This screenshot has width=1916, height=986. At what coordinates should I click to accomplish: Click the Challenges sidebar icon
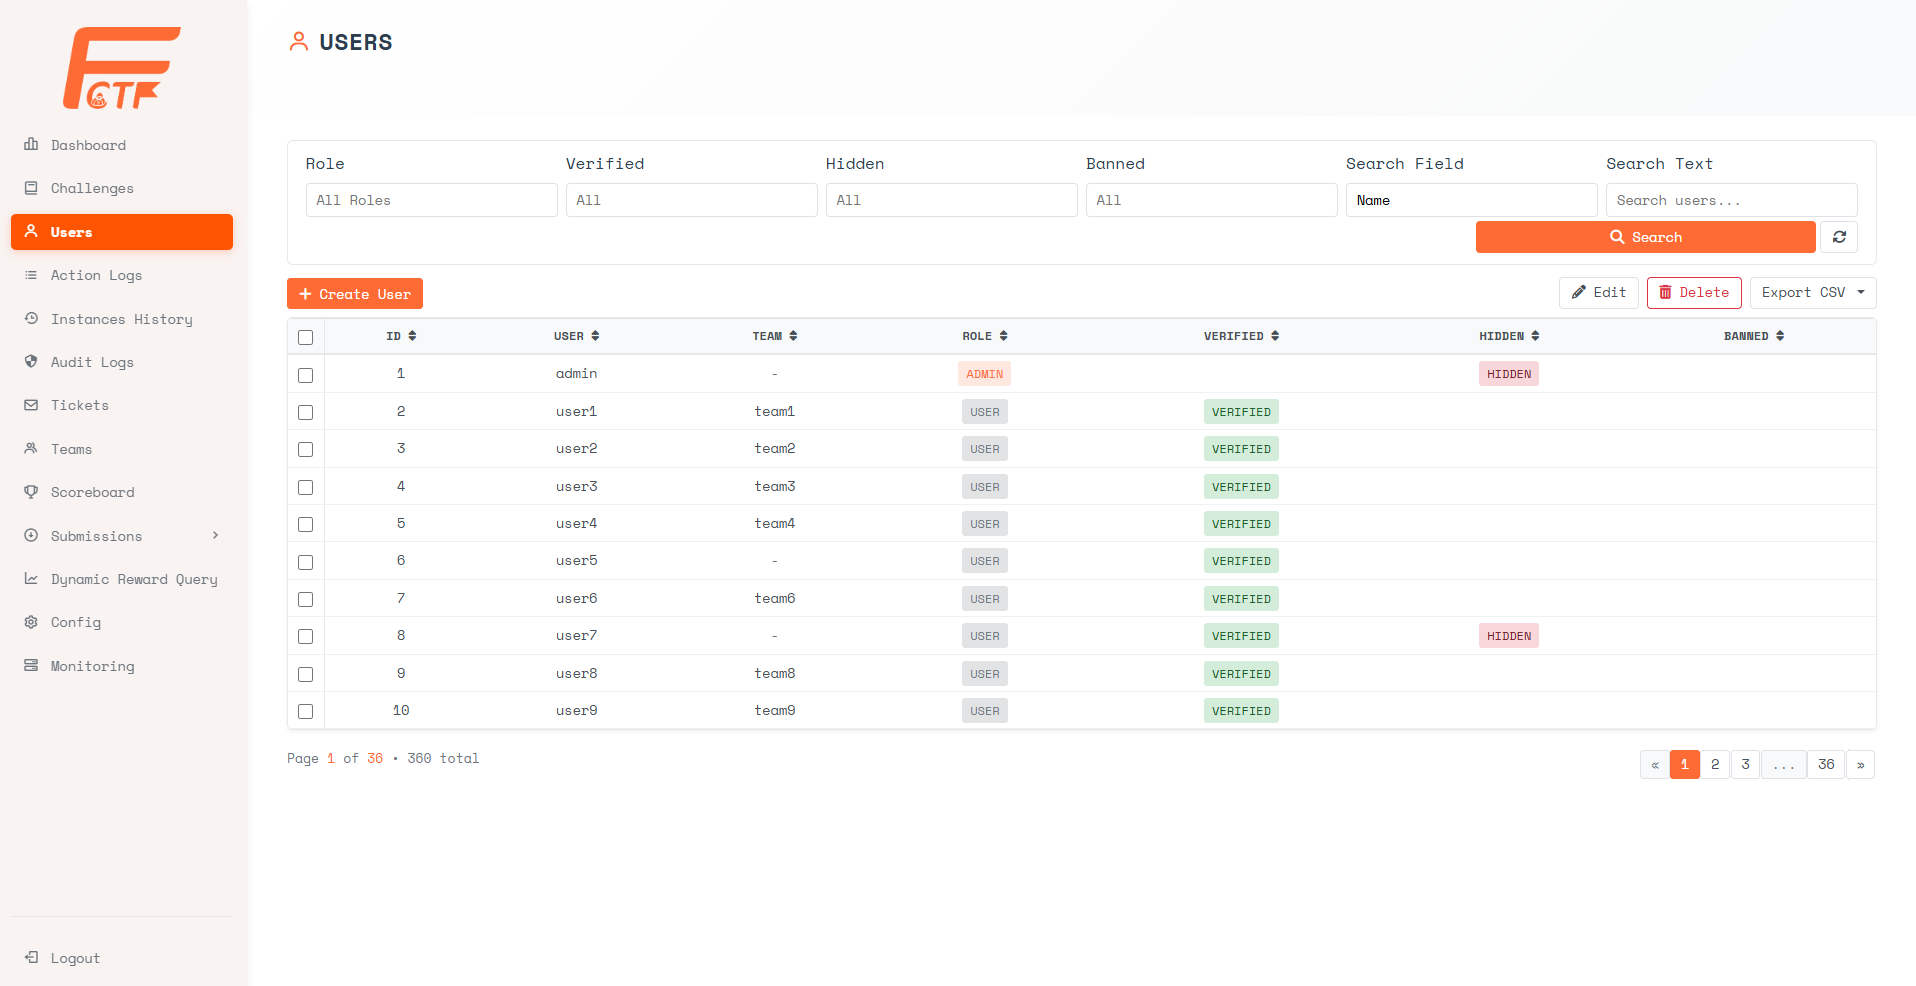click(x=31, y=188)
